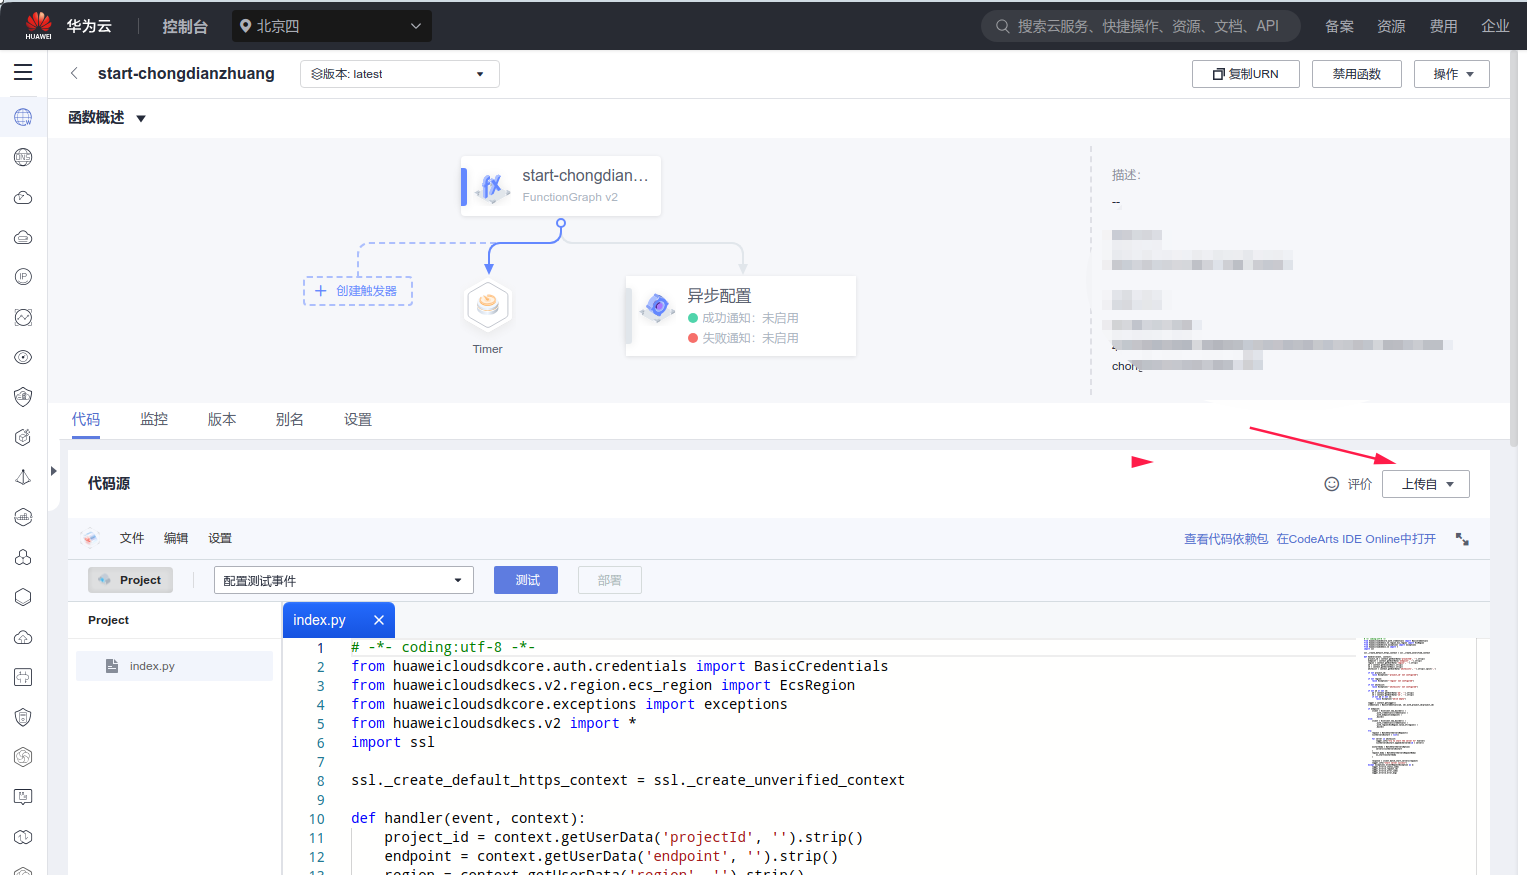Click the 评价 feedback link
This screenshot has width=1527, height=875.
(x=1360, y=484)
